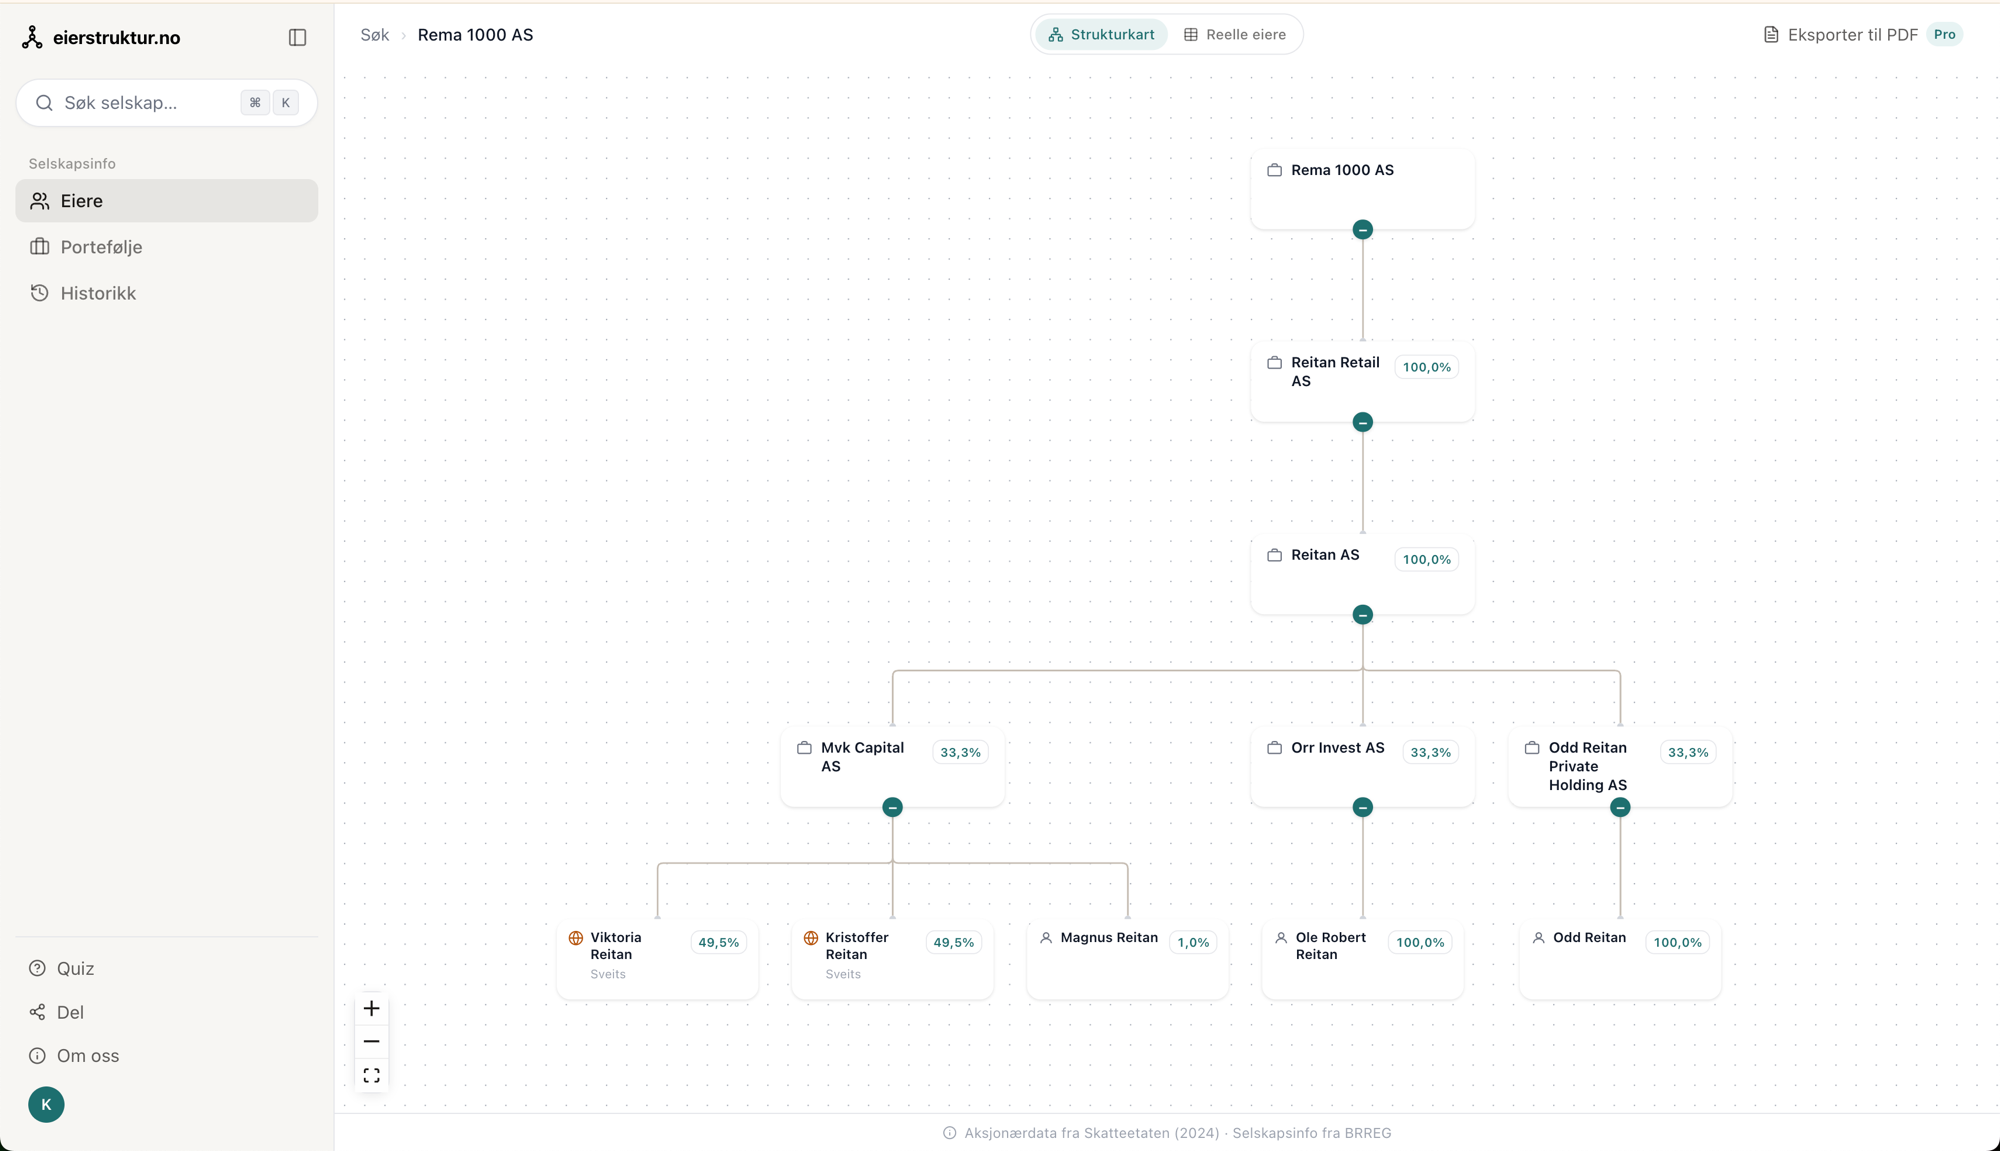Click Rema 1000 AS breadcrumb text
2000x1151 pixels.
coord(475,35)
